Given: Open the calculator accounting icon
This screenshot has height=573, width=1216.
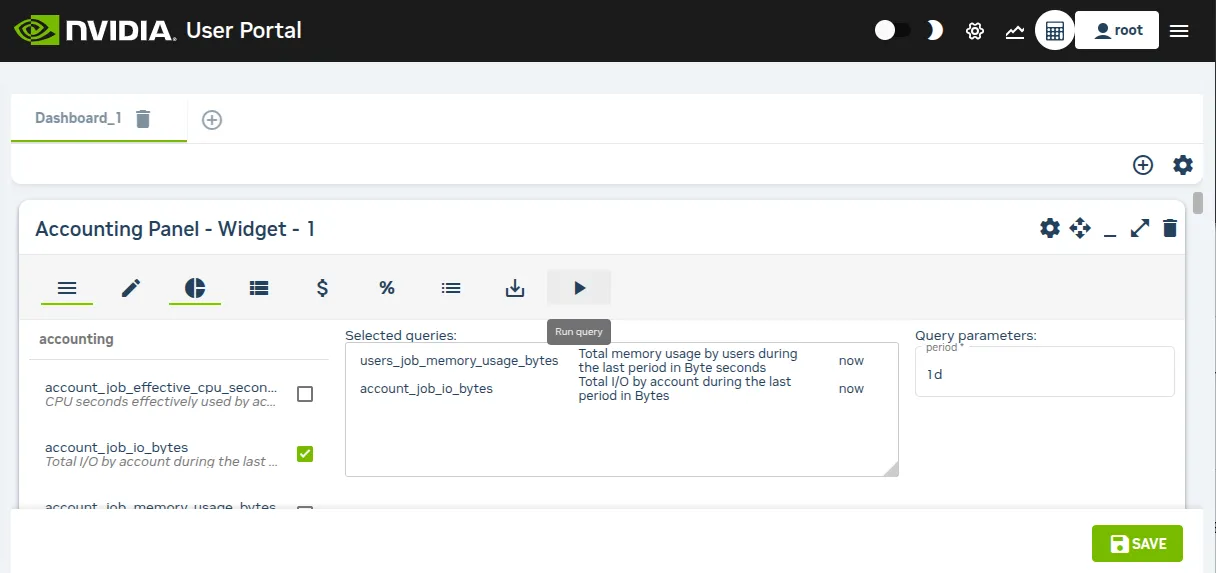Looking at the screenshot, I should [x=1055, y=31].
